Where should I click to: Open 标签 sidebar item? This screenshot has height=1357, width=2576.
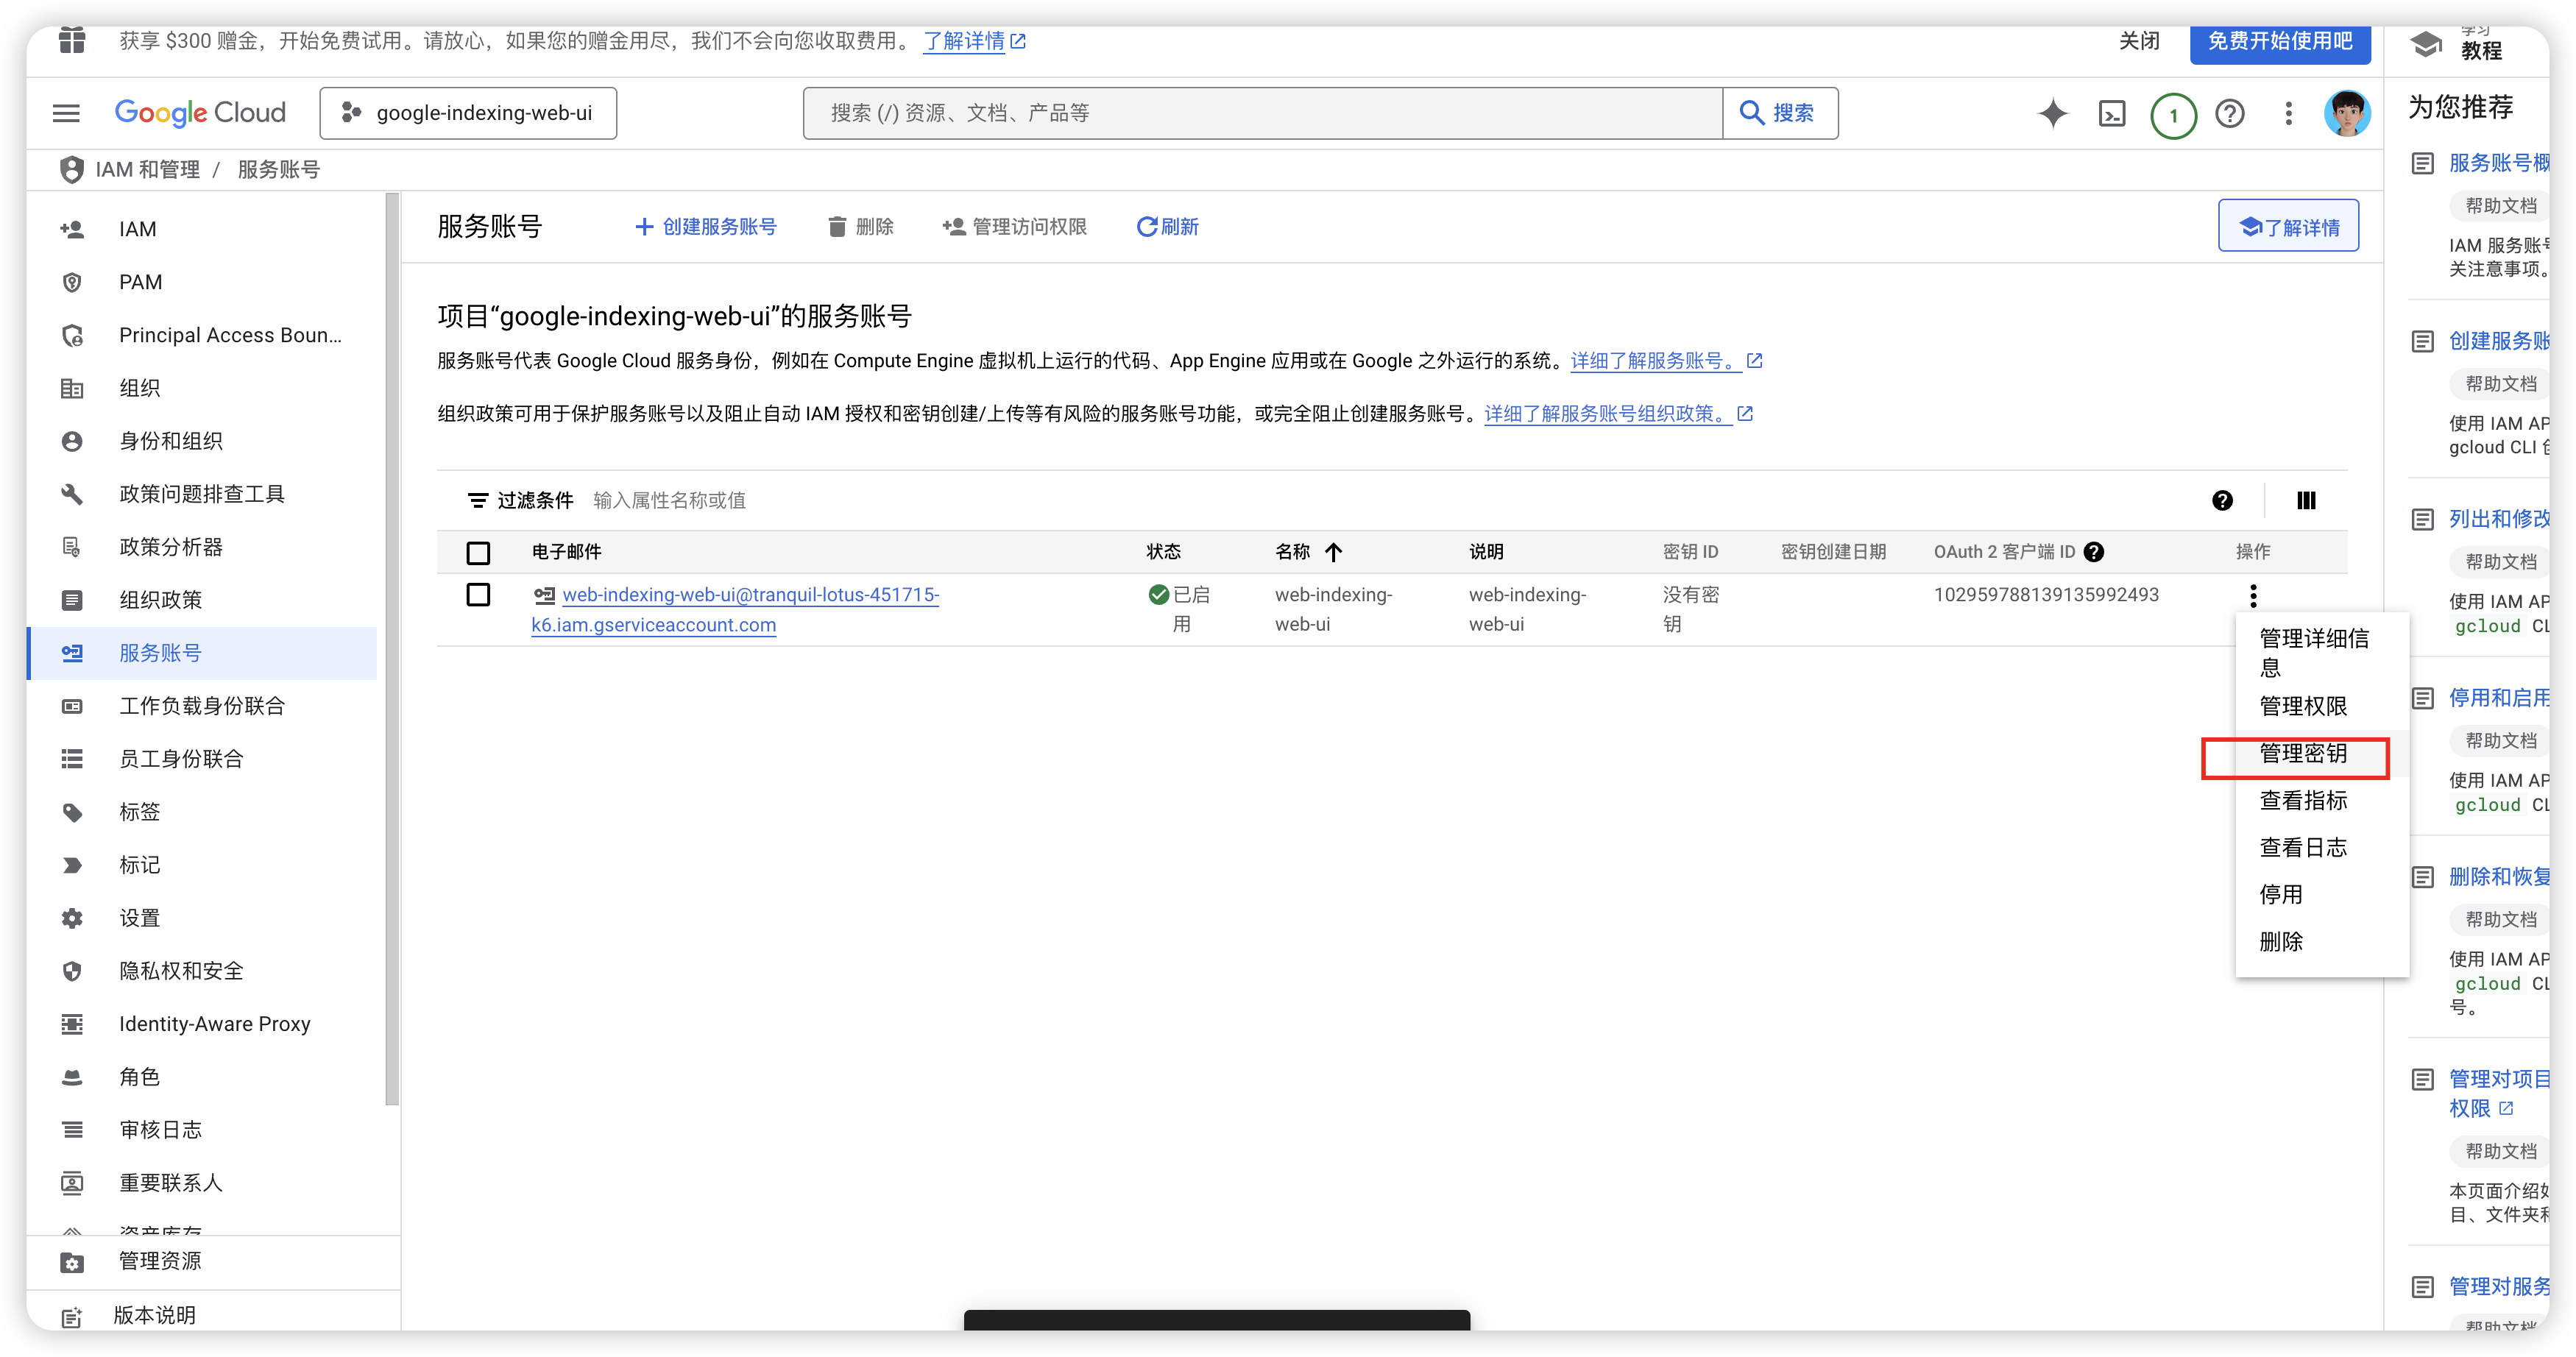[202, 812]
